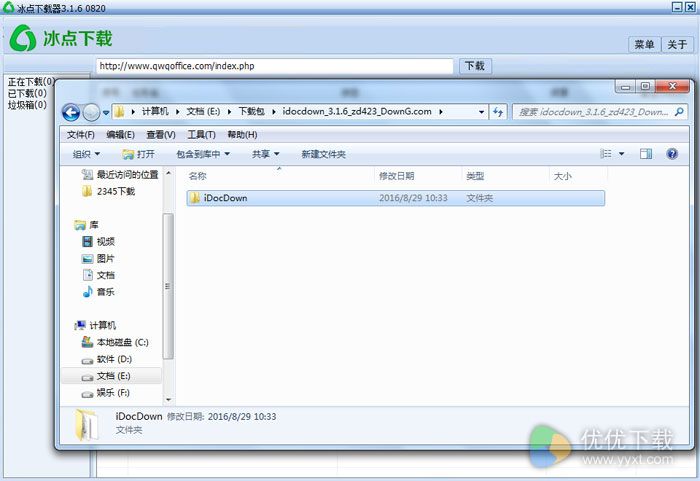Click idocdown_3.1.6_zd423_DownG.com address segment
The width and height of the screenshot is (700, 481).
[x=357, y=112]
